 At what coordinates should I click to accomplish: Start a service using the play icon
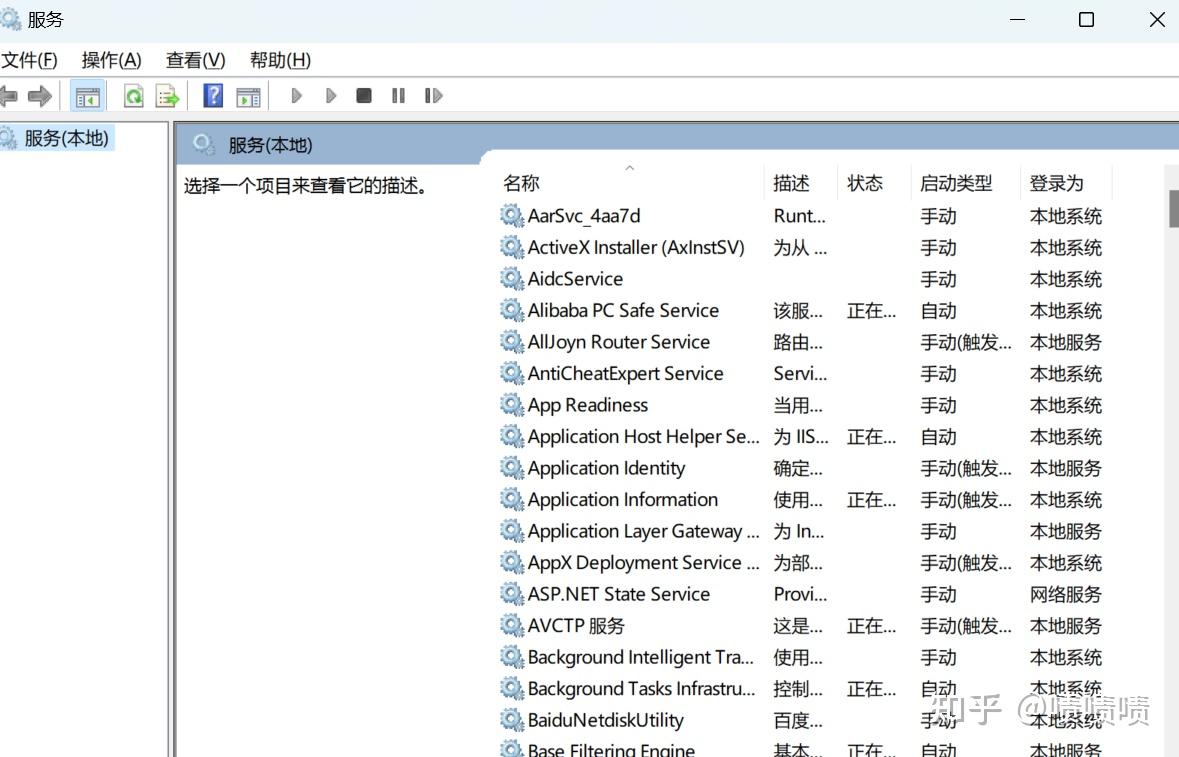point(296,95)
